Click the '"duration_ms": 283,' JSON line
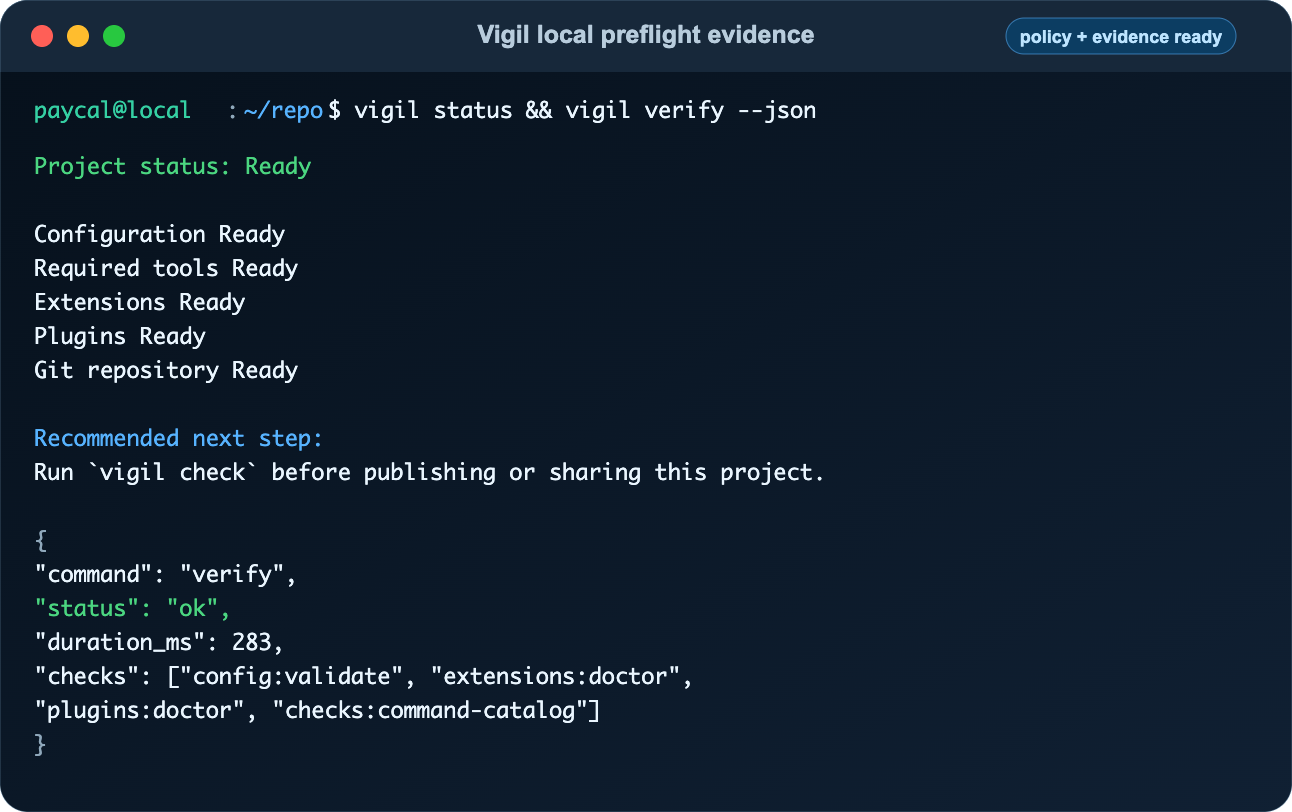 tap(160, 643)
